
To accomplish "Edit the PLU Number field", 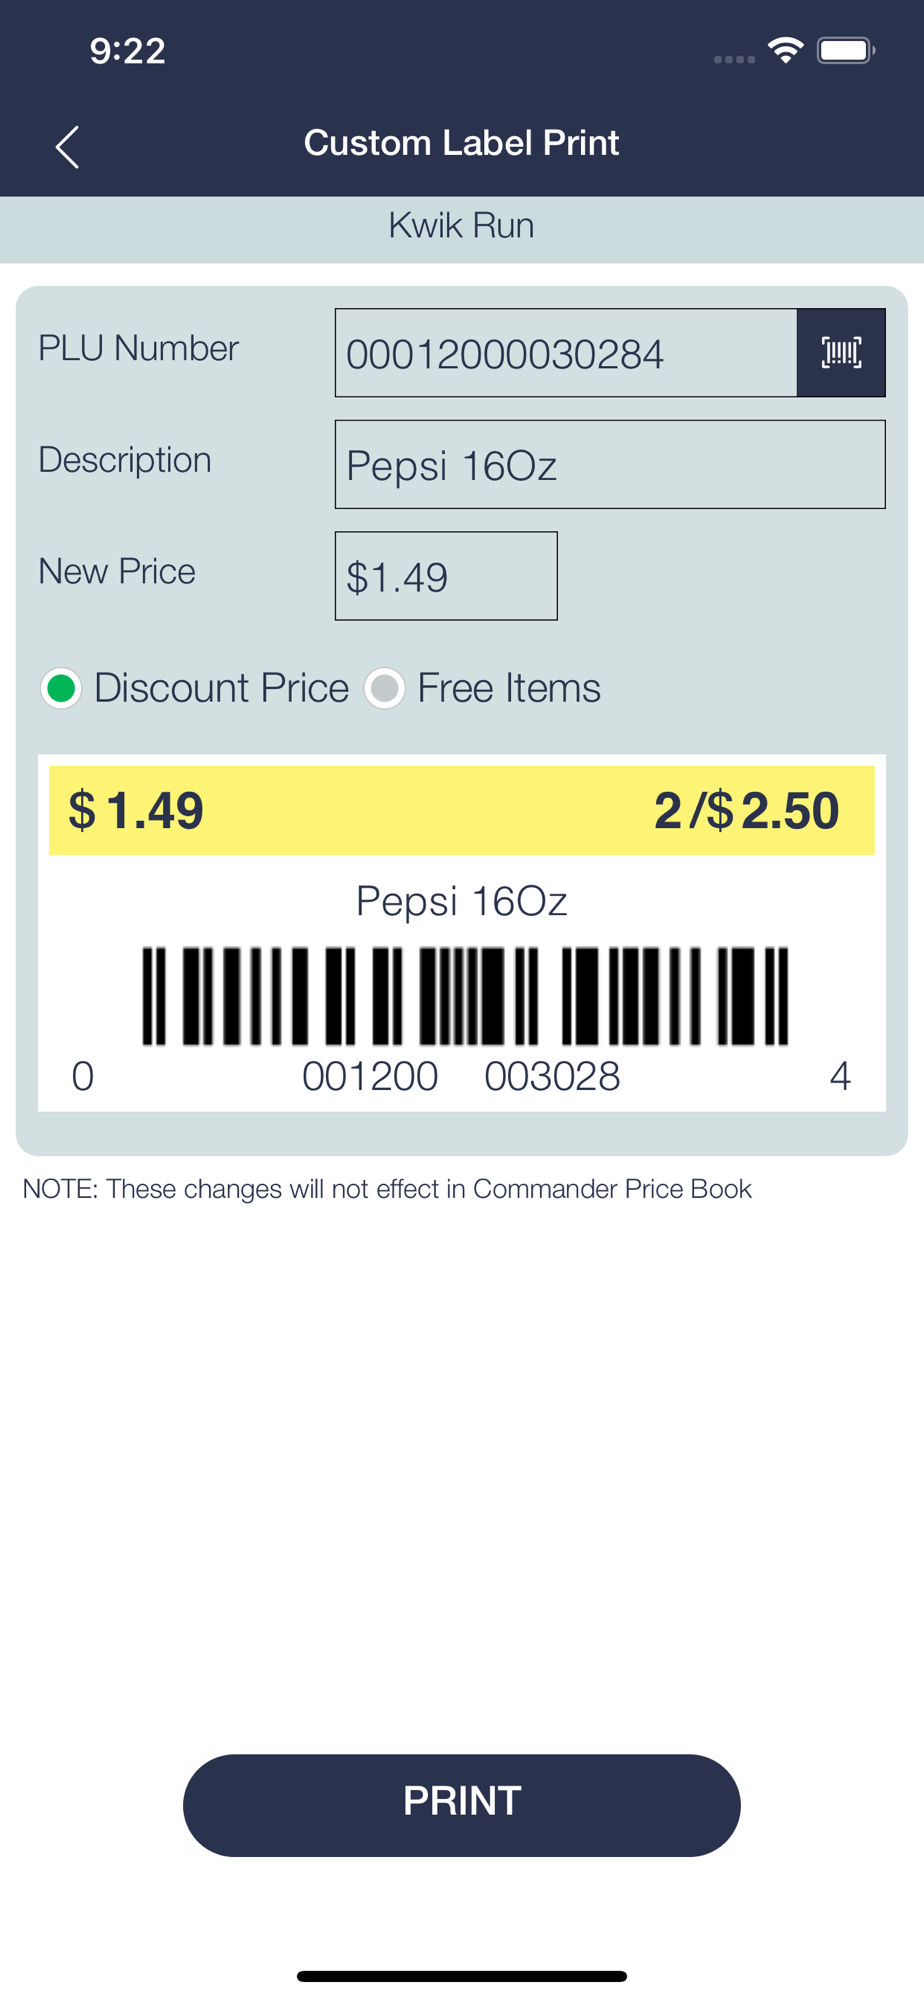I will click(566, 353).
